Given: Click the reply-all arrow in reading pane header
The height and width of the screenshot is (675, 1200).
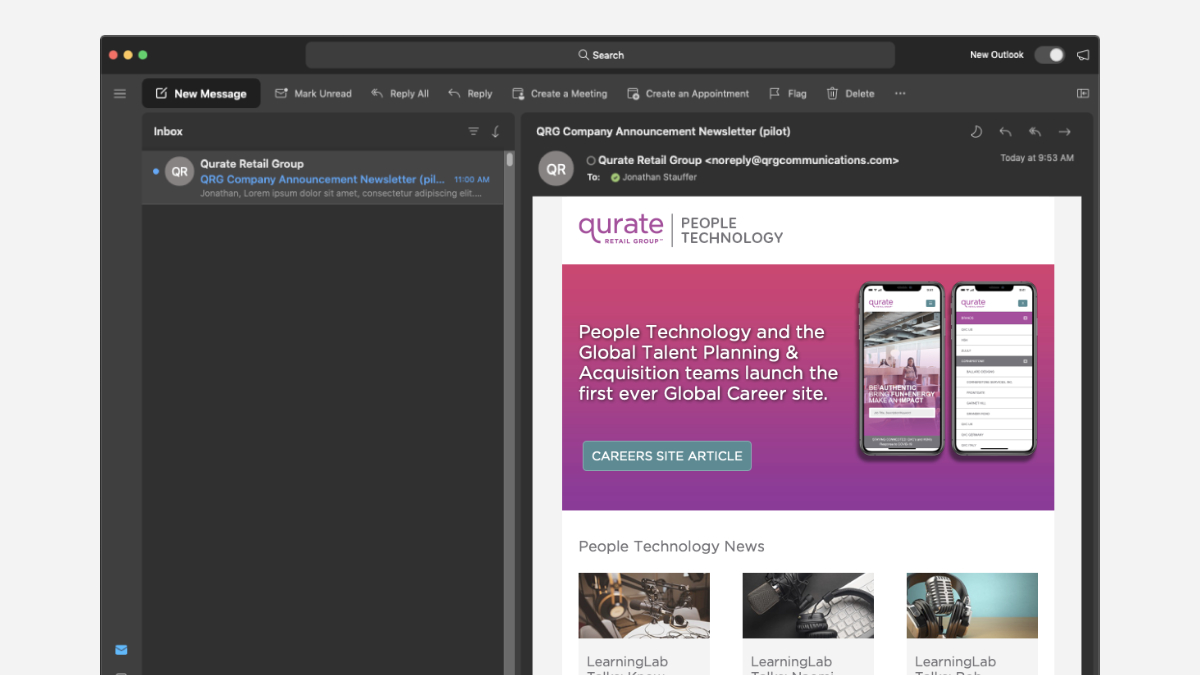Looking at the screenshot, I should click(1035, 131).
